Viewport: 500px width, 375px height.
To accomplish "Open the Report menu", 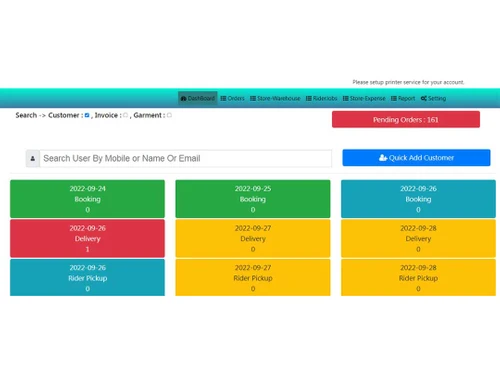I will tap(403, 98).
